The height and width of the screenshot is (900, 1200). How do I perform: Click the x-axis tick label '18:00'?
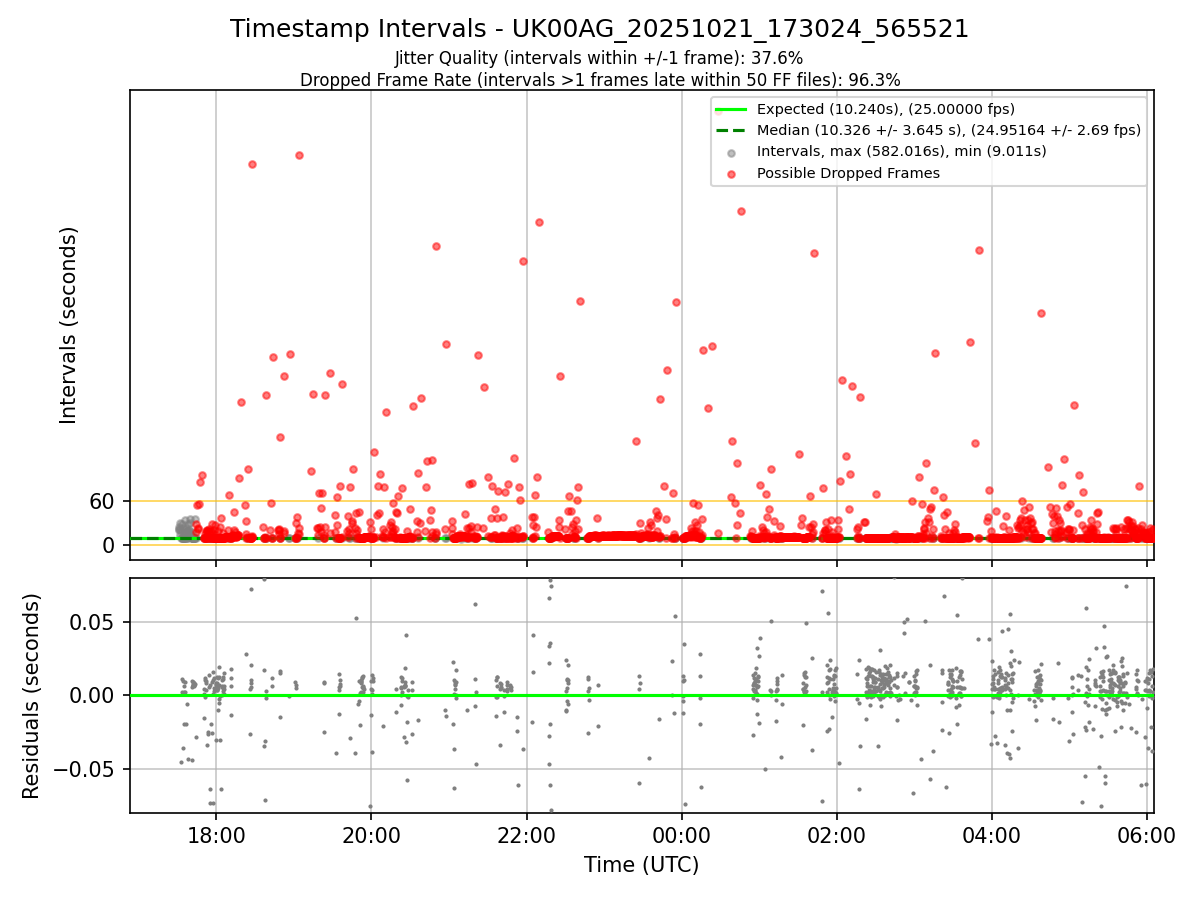coord(216,835)
